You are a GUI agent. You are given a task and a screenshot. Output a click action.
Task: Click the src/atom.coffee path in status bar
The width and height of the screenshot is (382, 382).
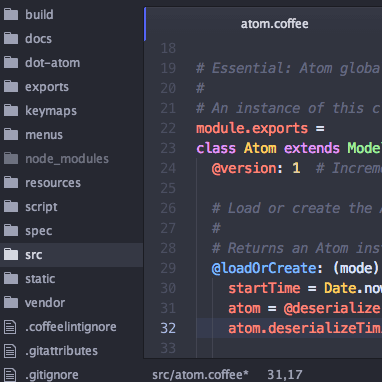[x=200, y=375]
